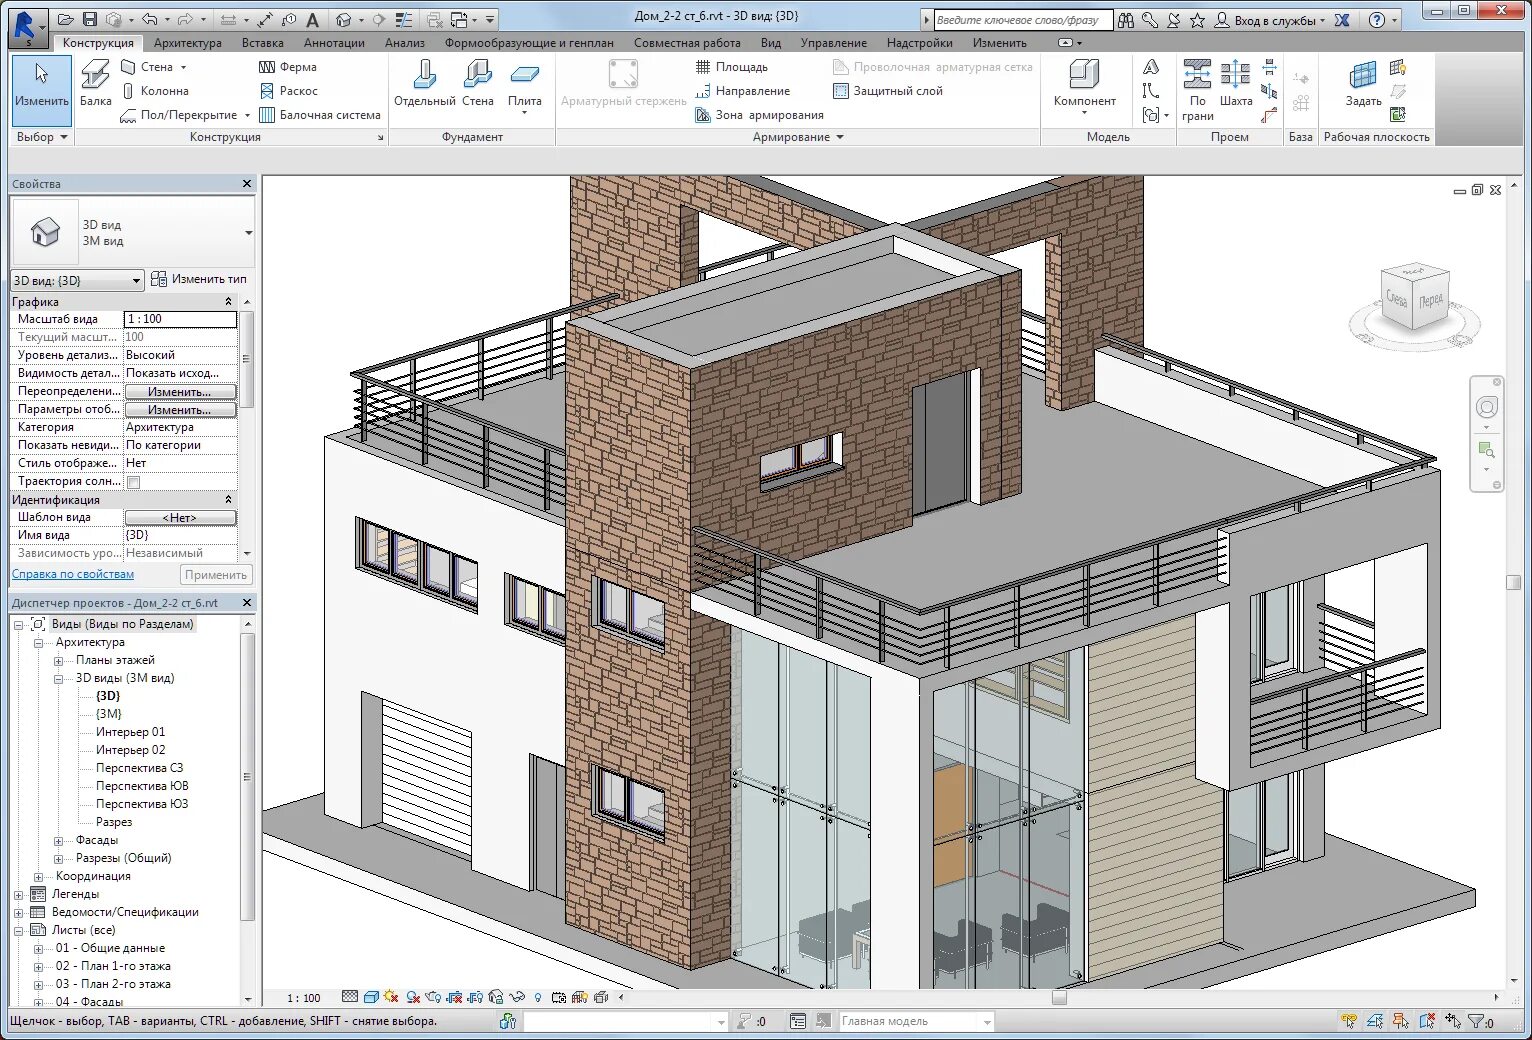
Task: Click the <Нет> view template button
Action: (180, 518)
